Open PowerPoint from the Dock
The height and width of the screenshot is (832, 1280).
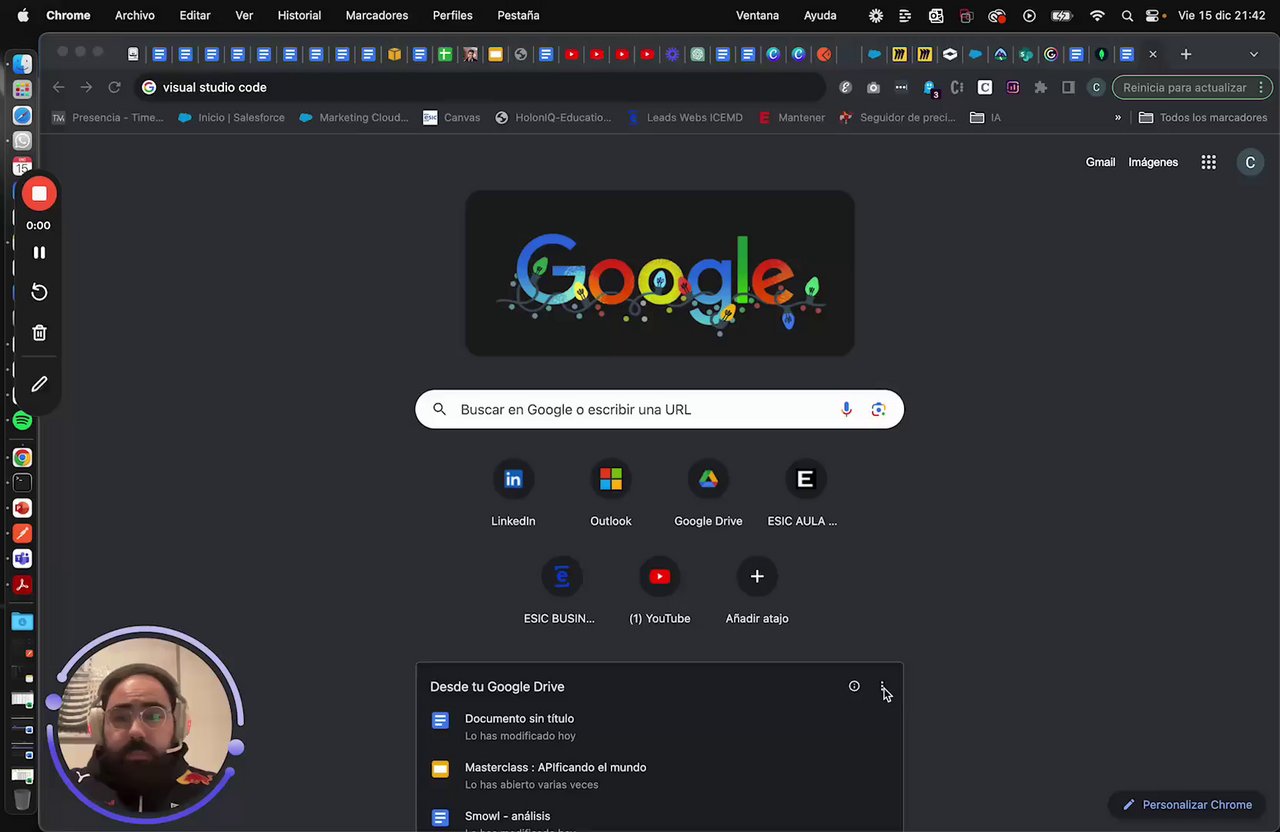coord(22,509)
